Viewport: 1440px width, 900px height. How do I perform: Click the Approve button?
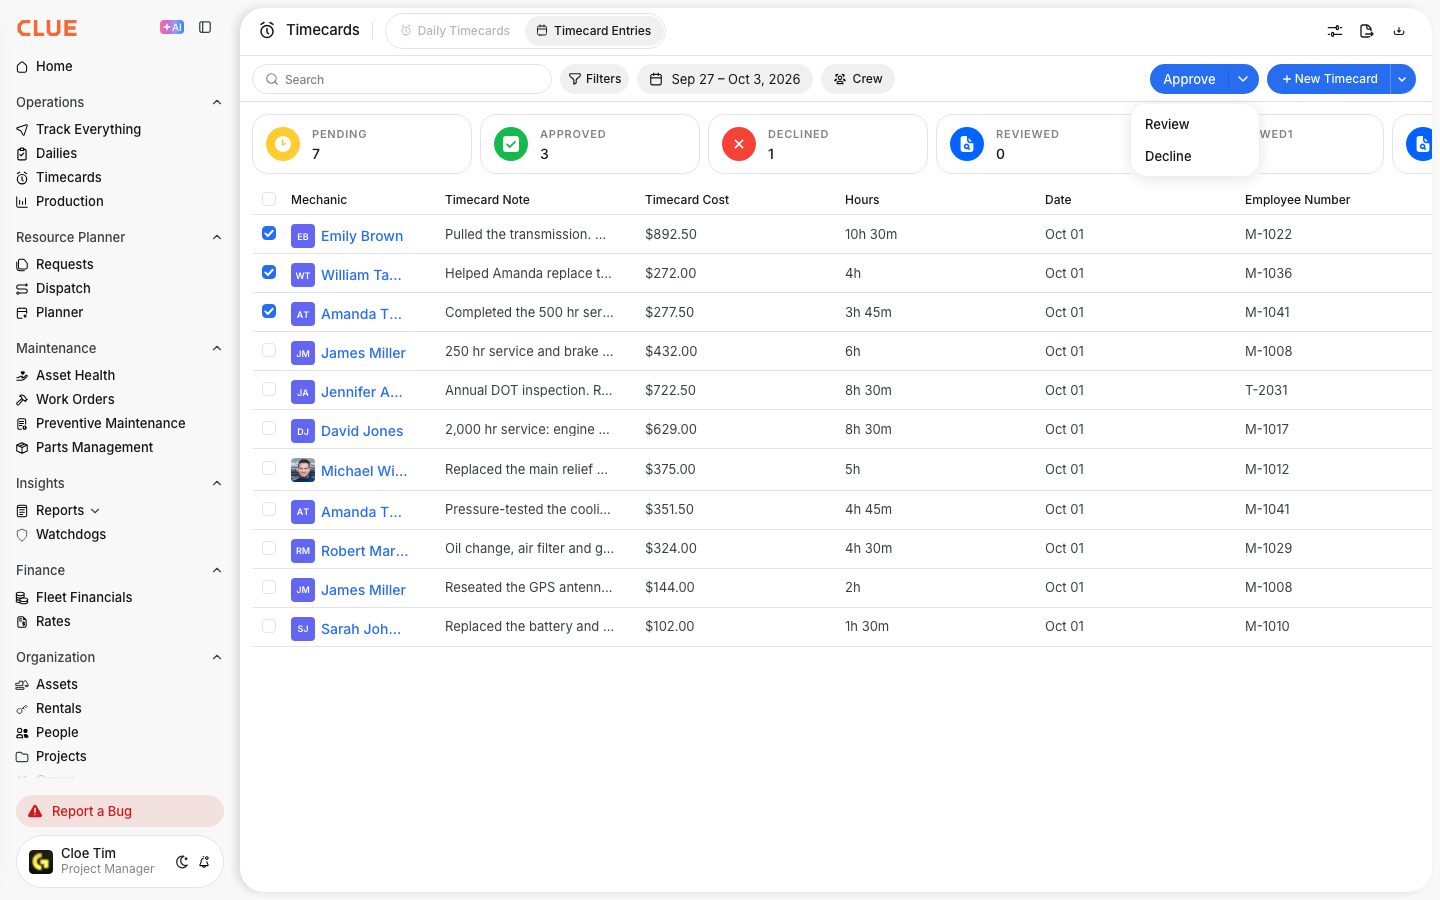1189,79
